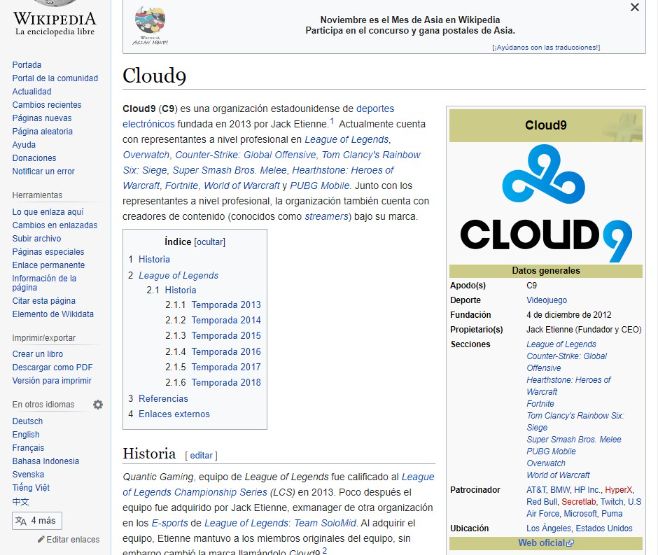Screen dimensions: 658x555
Task: Open the HyperX sponsor link
Action: pos(618,490)
